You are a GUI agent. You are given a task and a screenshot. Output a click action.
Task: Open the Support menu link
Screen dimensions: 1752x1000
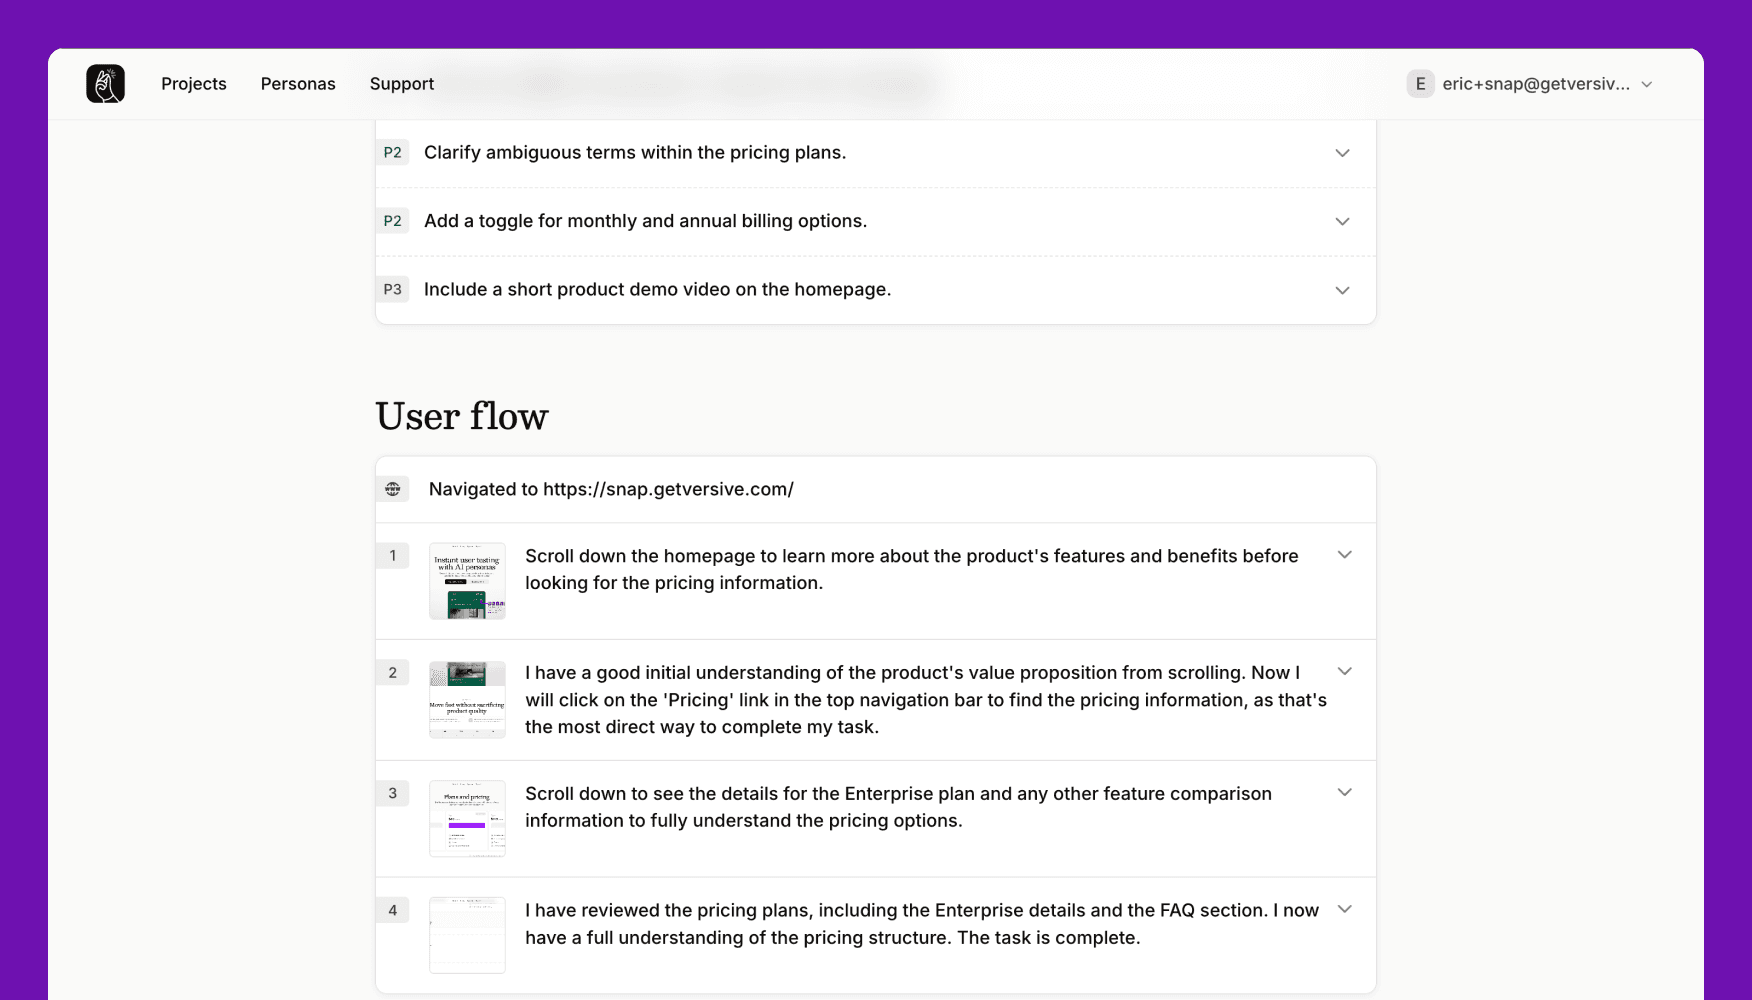[402, 84]
